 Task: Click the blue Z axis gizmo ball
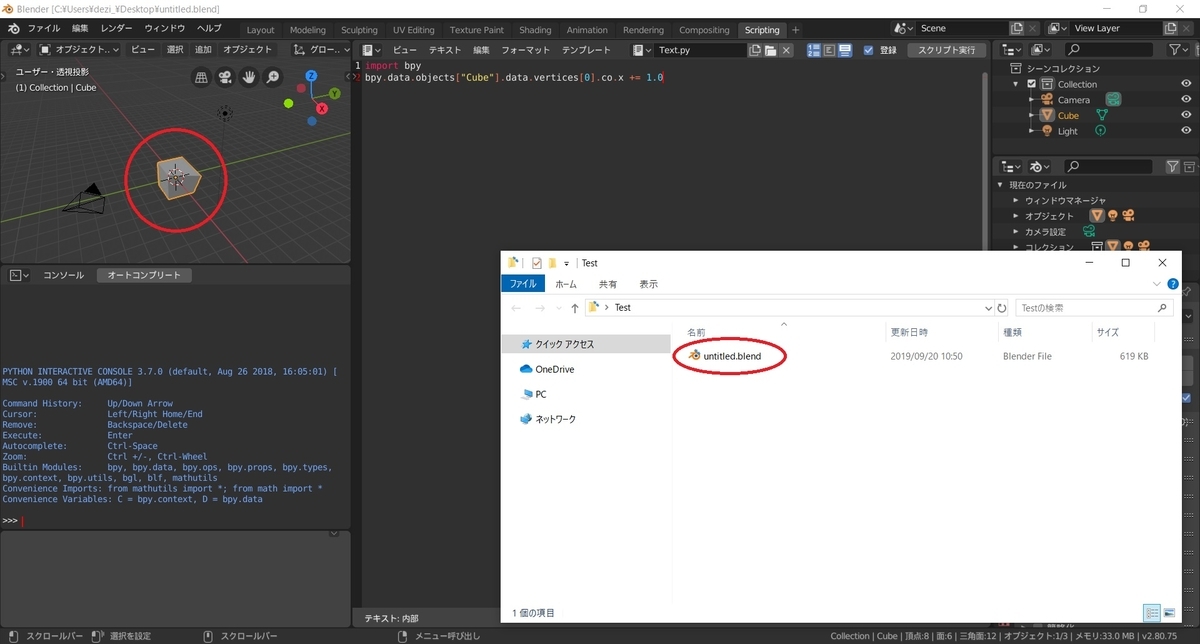pyautogui.click(x=313, y=78)
